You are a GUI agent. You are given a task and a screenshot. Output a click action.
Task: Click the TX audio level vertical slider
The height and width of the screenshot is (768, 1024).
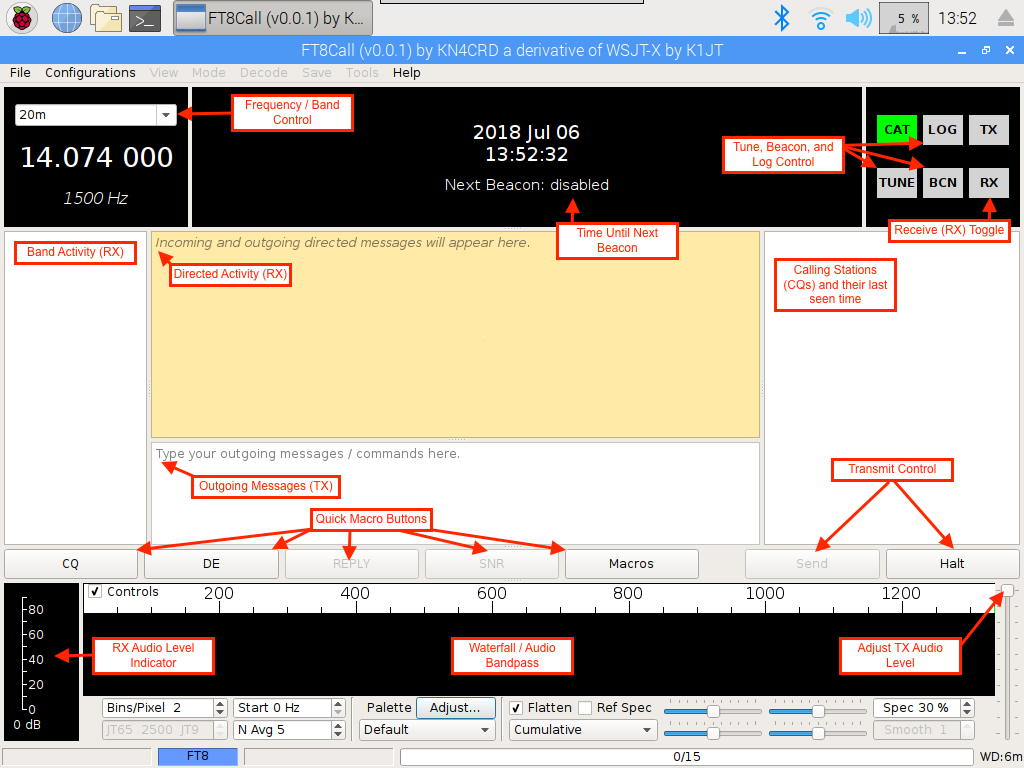click(x=1008, y=663)
